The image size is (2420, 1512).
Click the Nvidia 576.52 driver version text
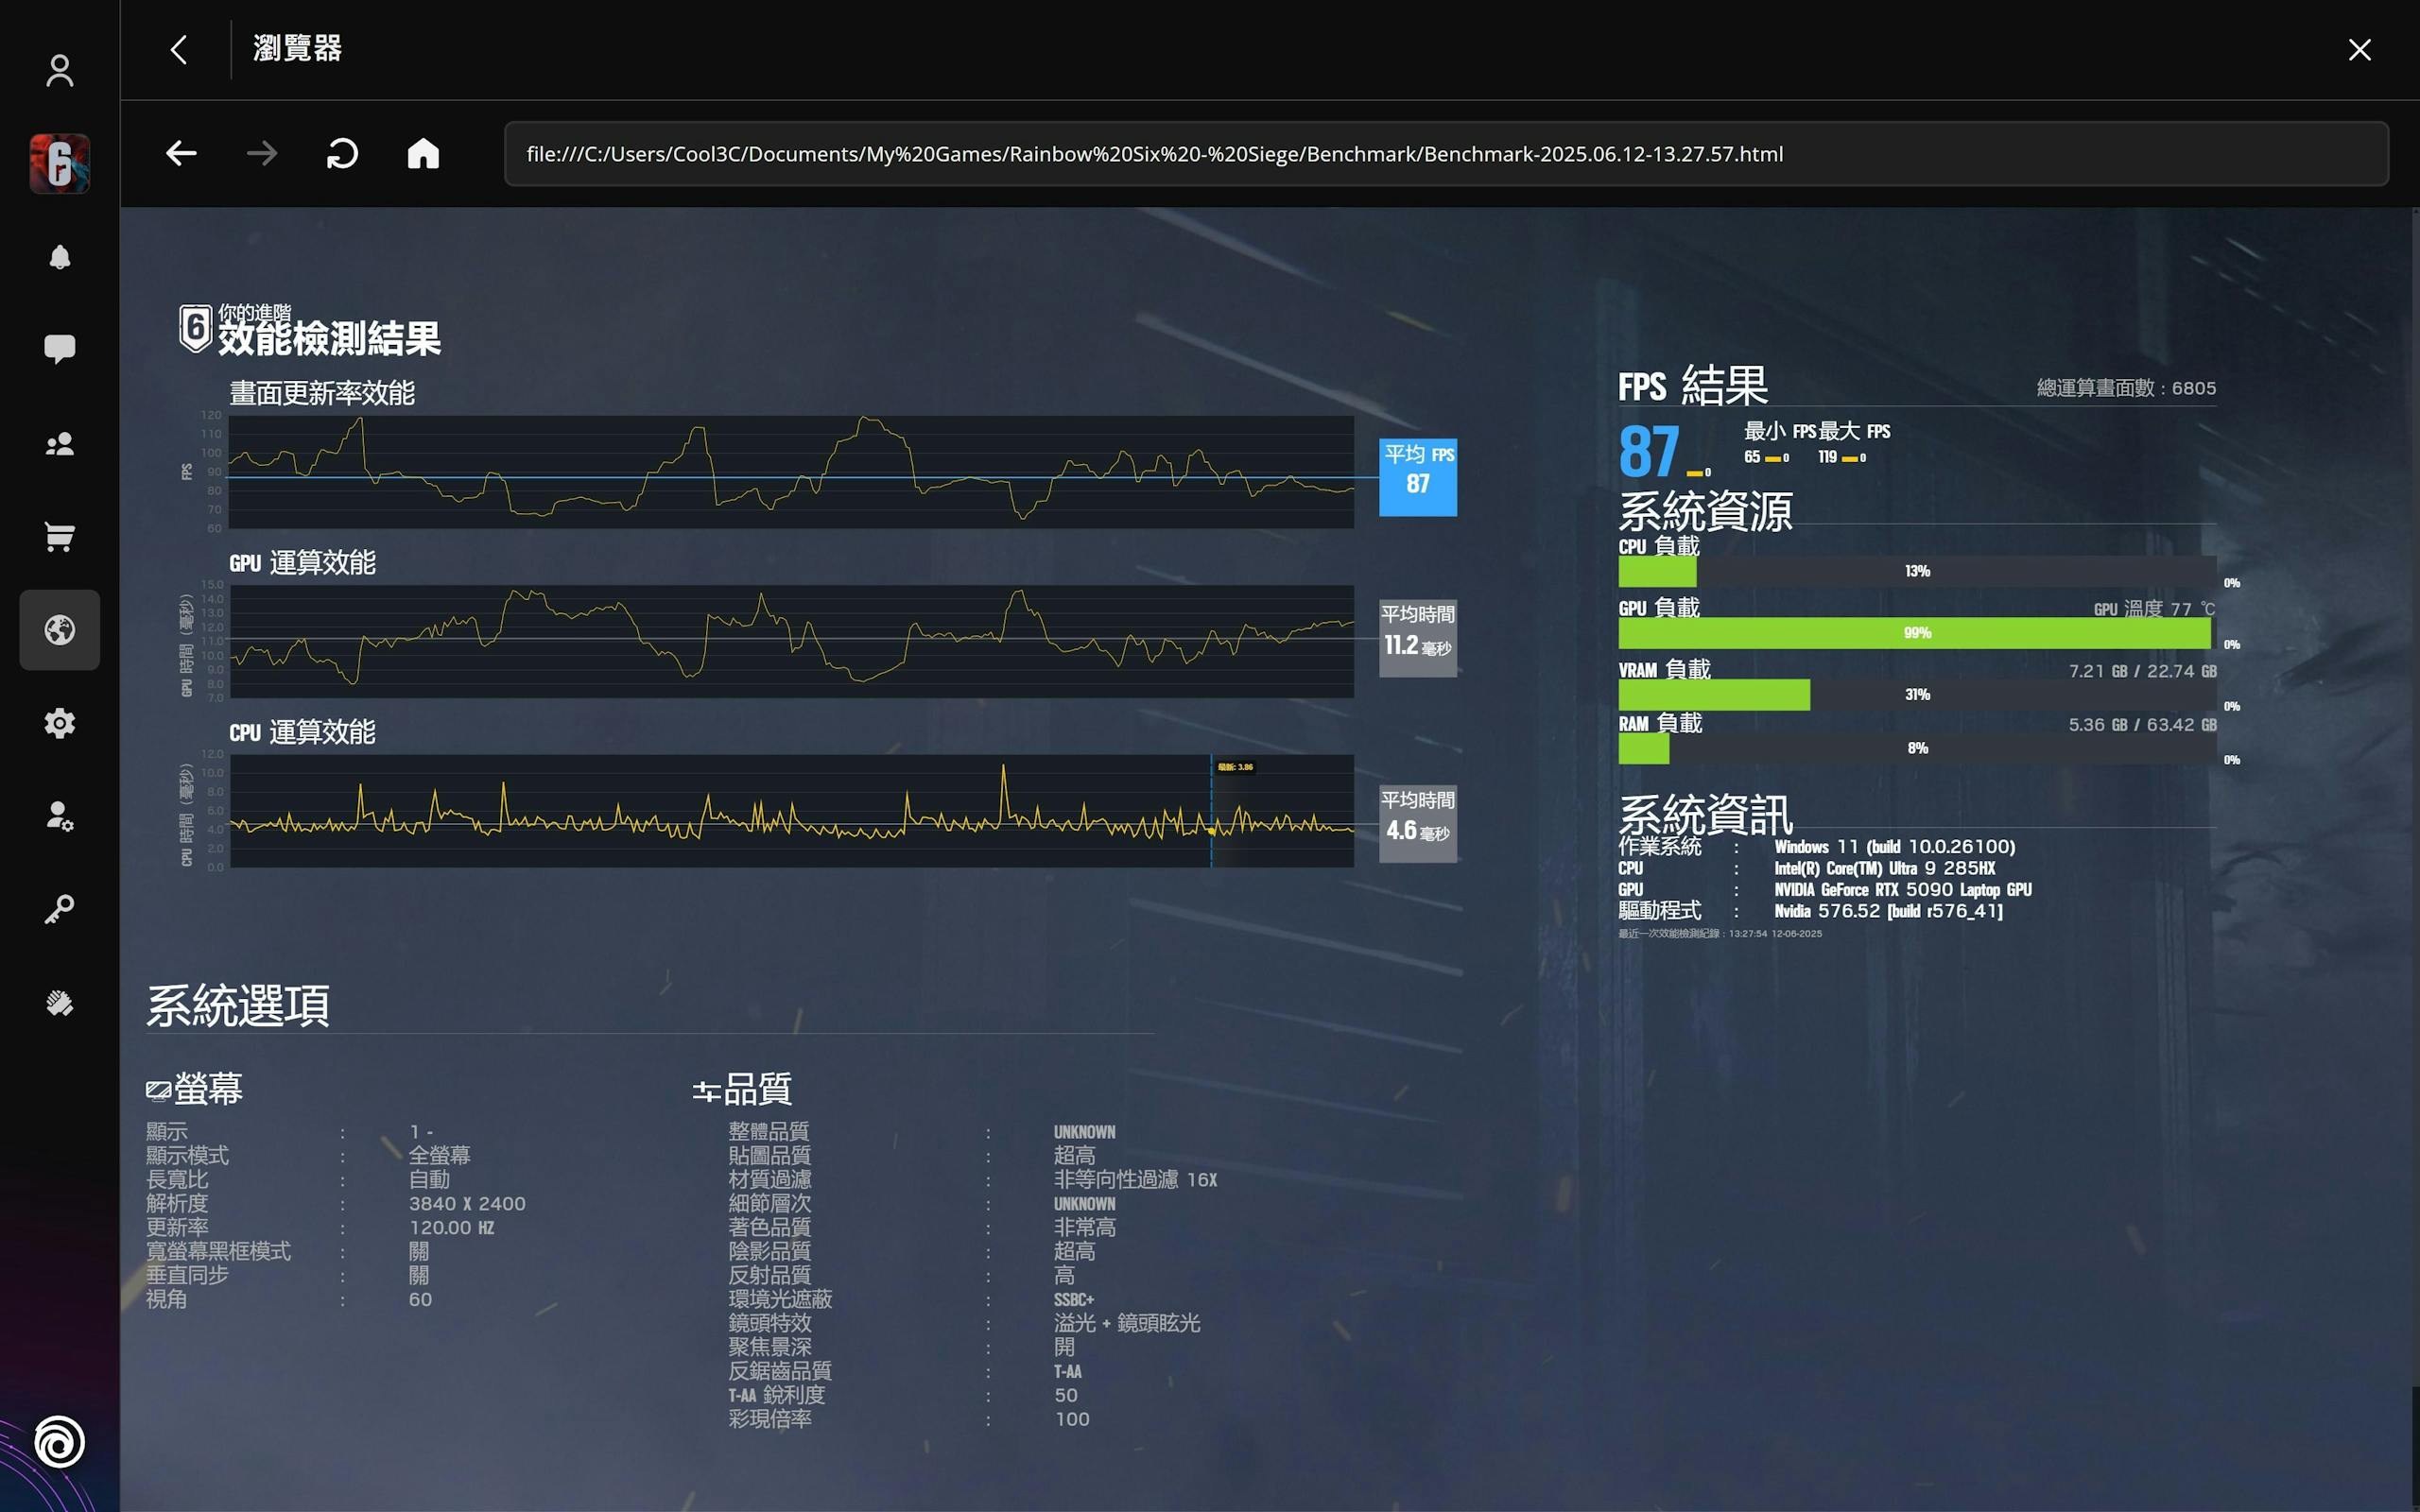(x=1888, y=911)
